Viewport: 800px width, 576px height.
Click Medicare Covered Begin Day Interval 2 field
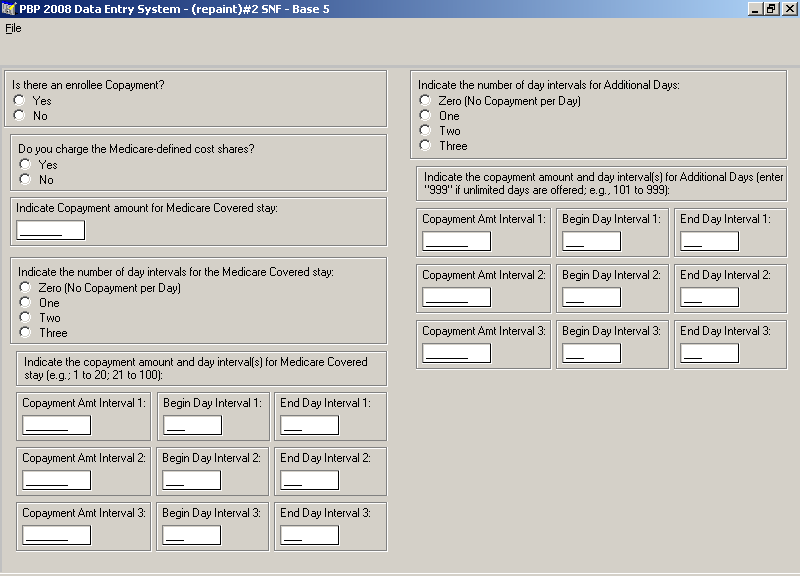coord(192,480)
